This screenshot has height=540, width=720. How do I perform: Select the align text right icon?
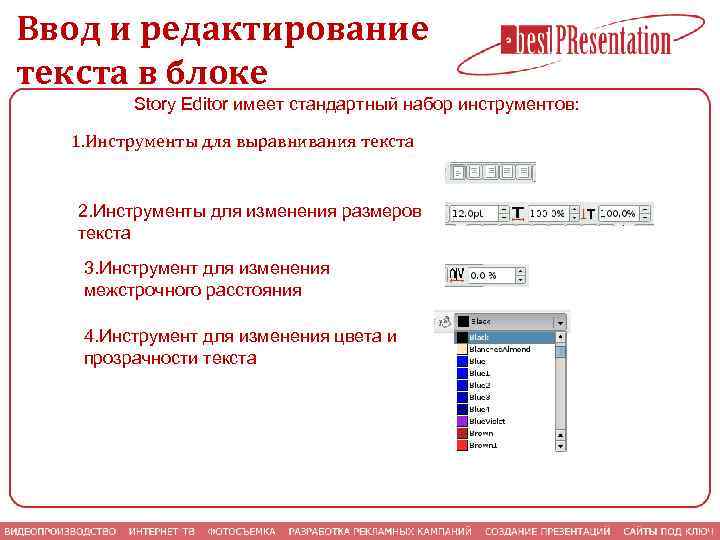pyautogui.click(x=491, y=172)
